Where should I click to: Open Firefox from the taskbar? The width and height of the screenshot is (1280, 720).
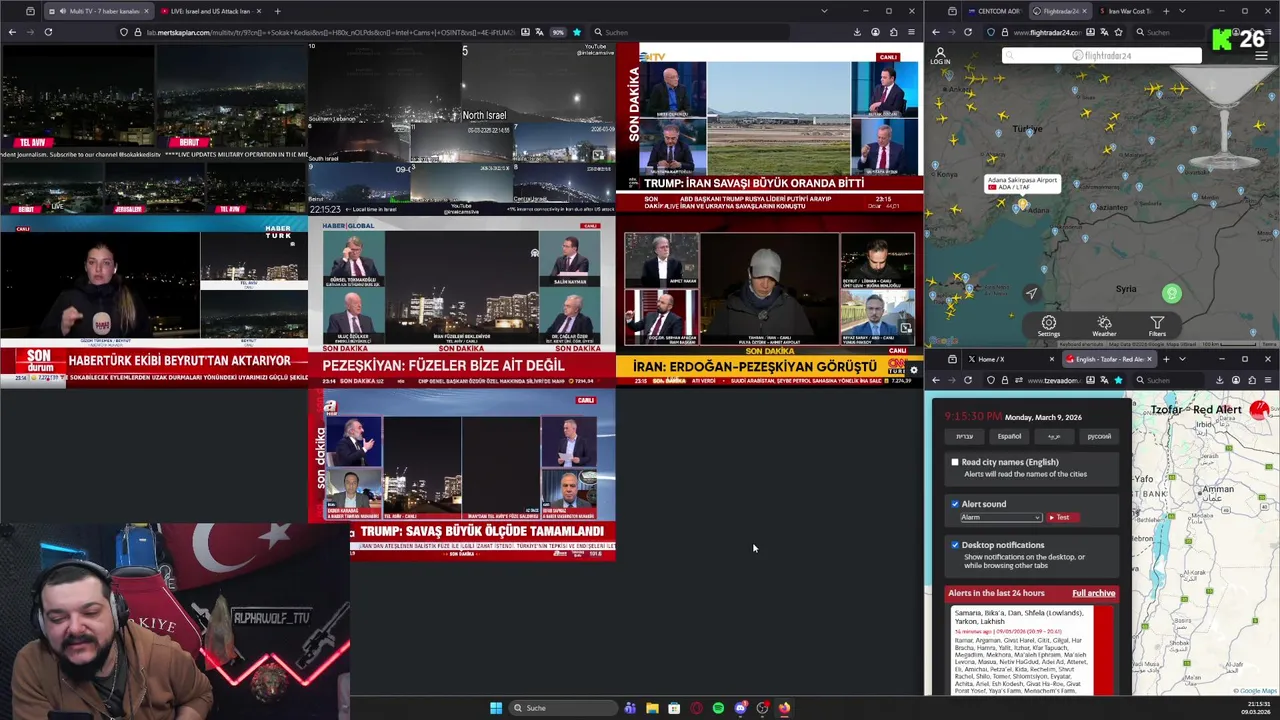click(784, 708)
